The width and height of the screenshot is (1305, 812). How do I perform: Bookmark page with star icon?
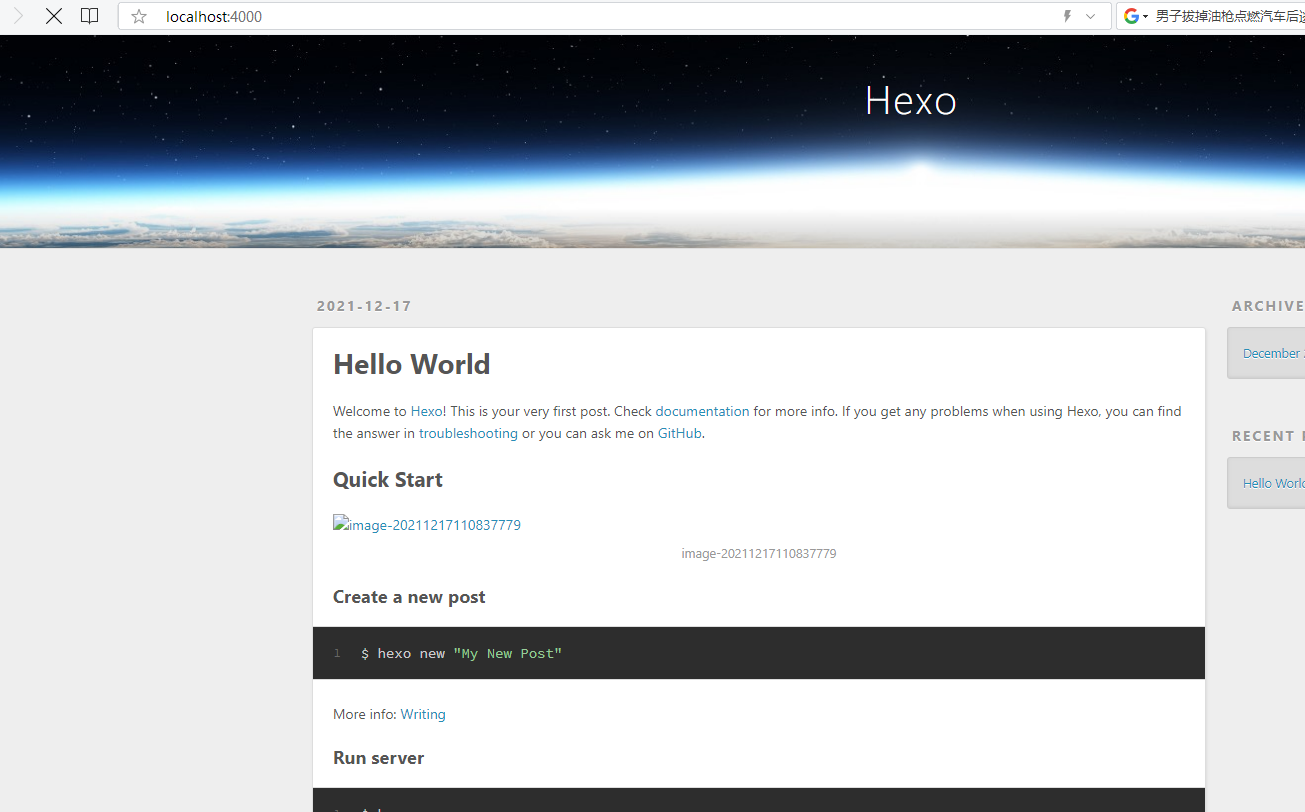tap(139, 16)
